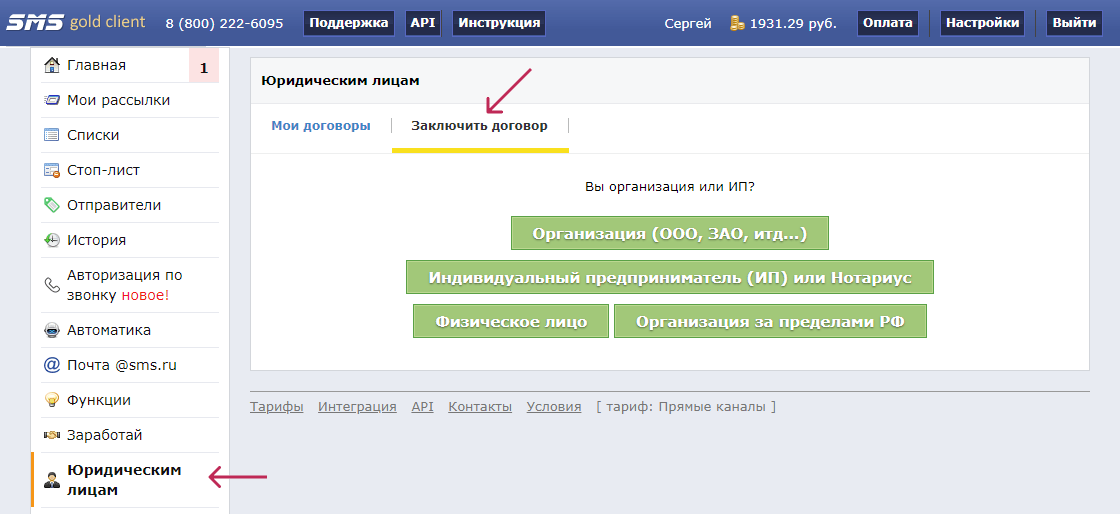Open the Тарифы footer link
1120x514 pixels.
276,407
